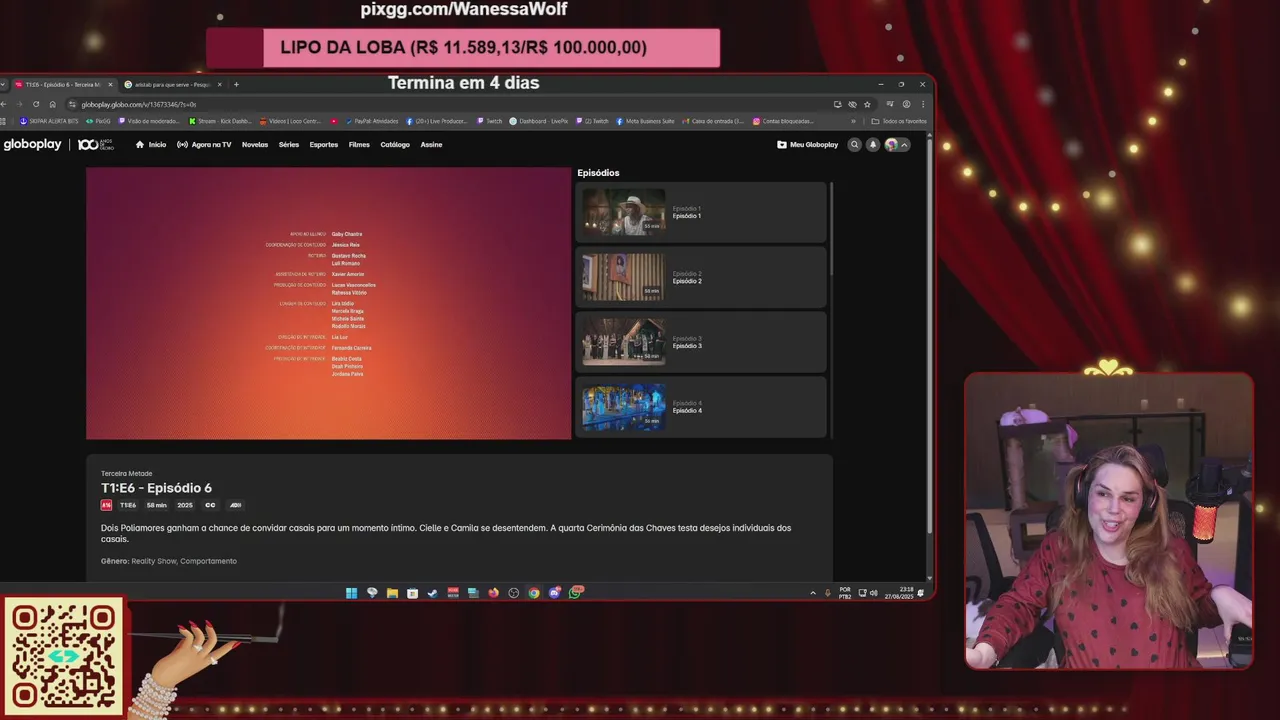Click the POR PTB2 language indicator

pyautogui.click(x=845, y=592)
